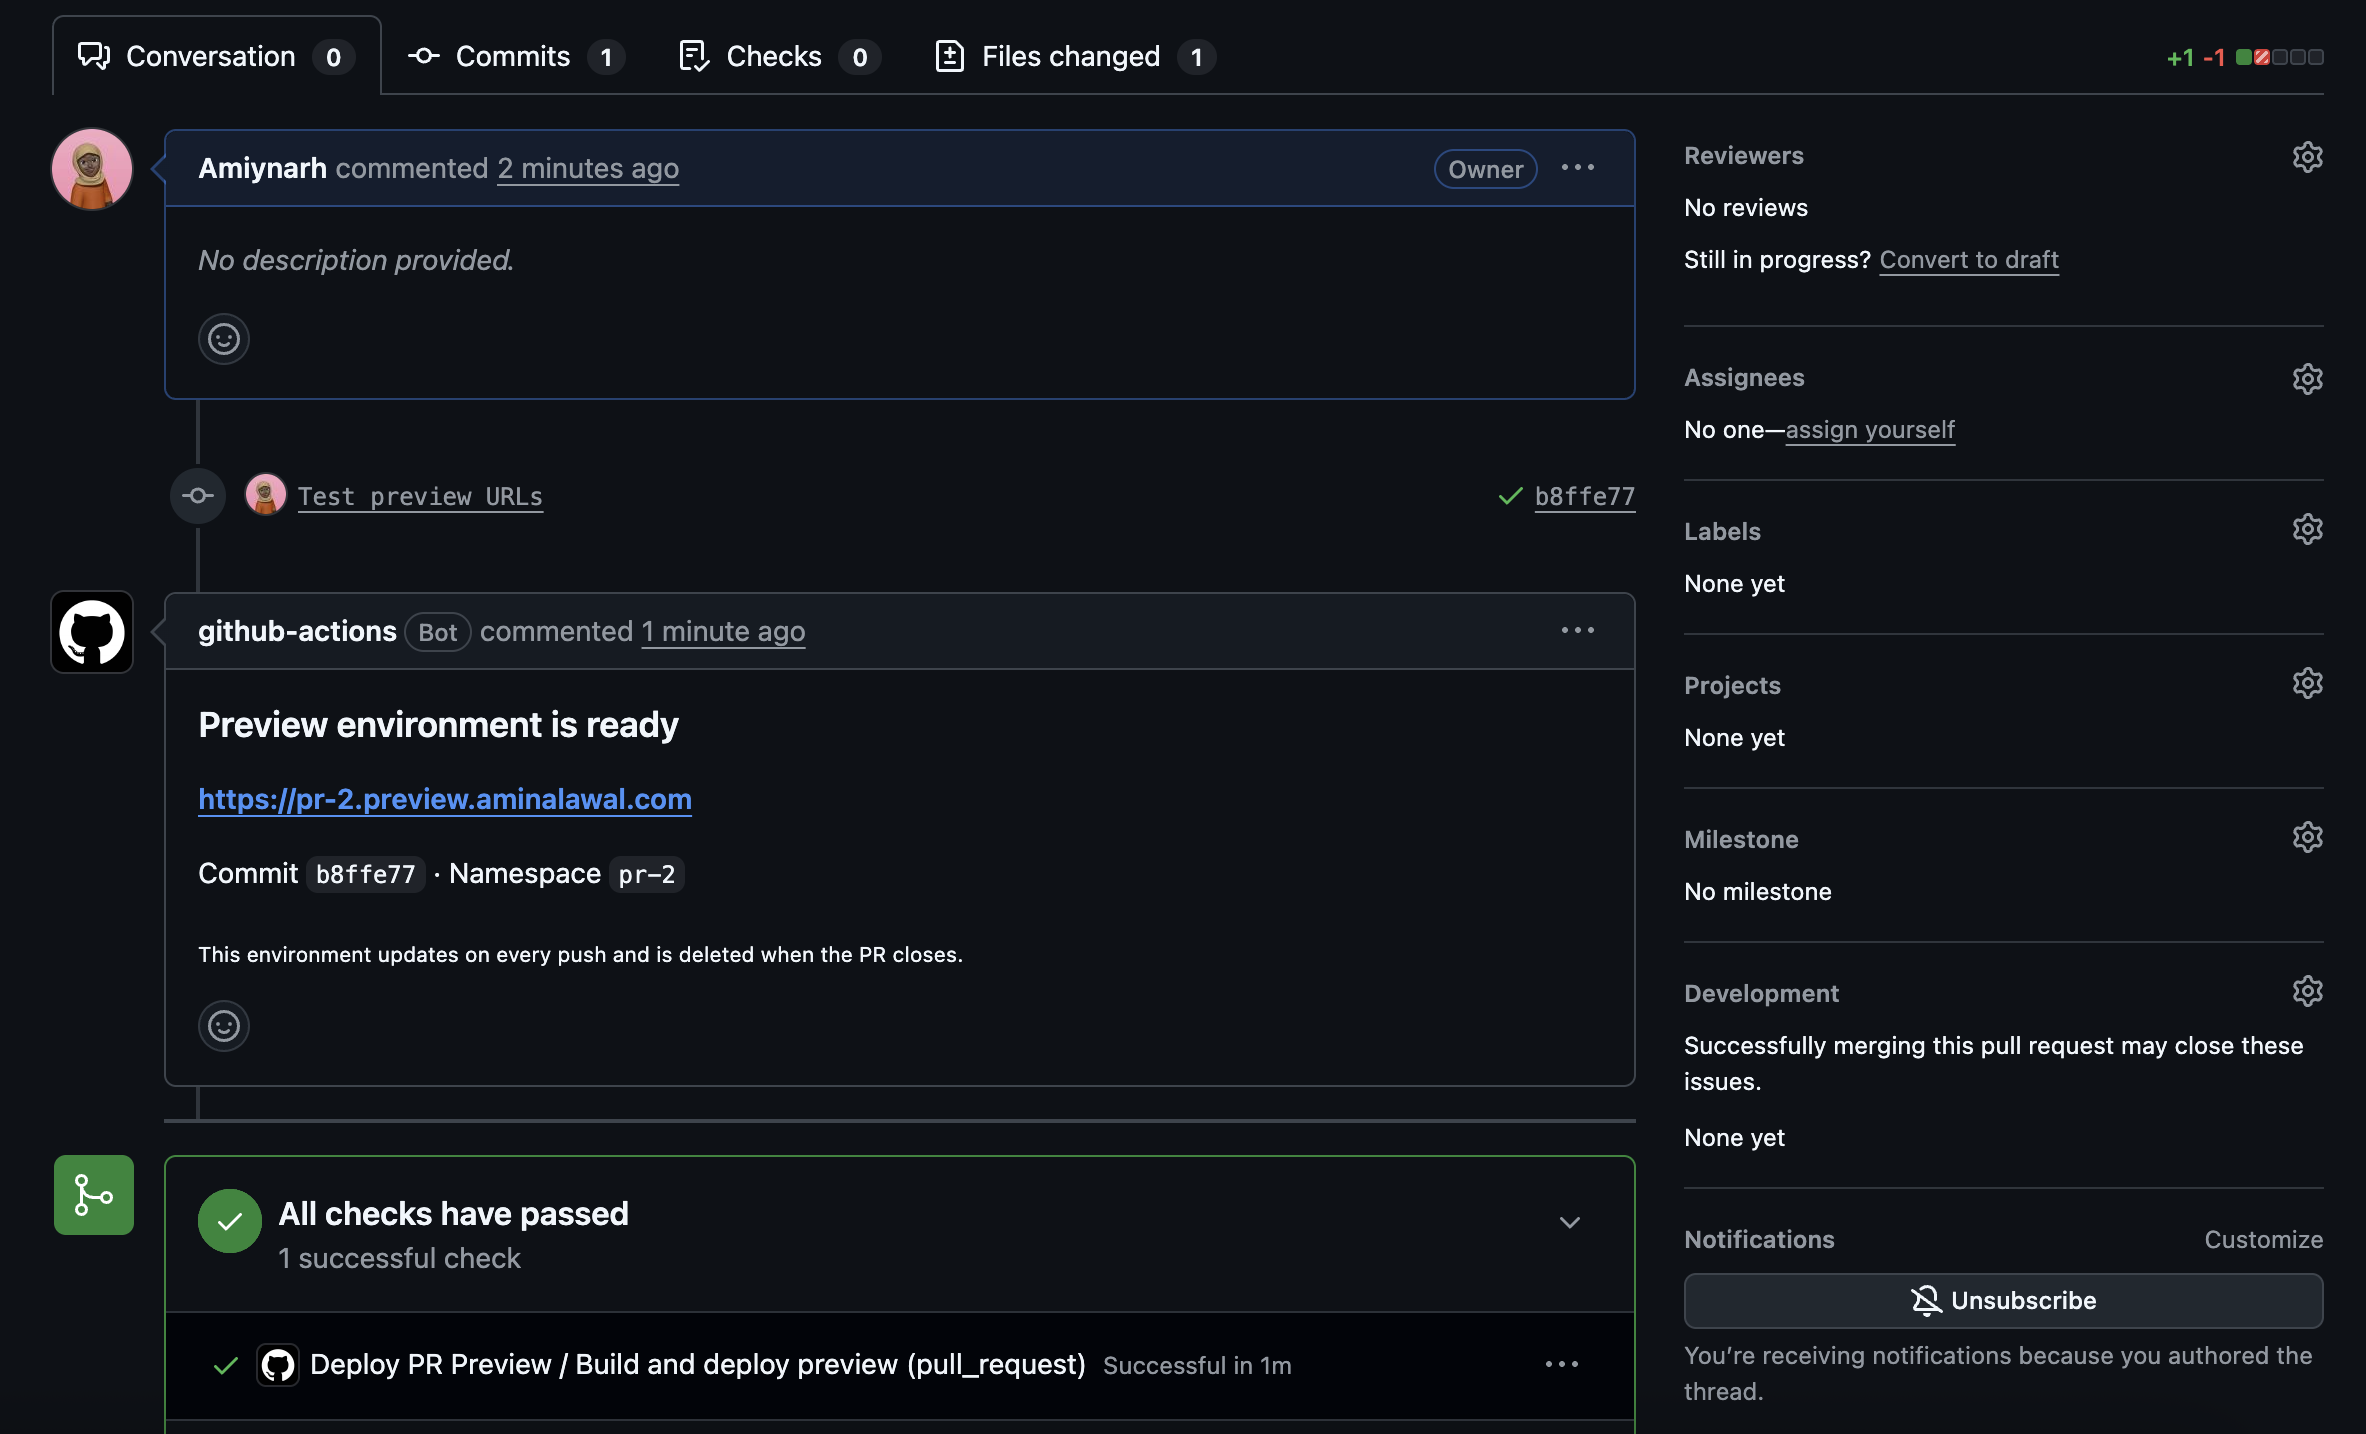
Task: Open Deploy PR Preview check details
Action: (698, 1365)
